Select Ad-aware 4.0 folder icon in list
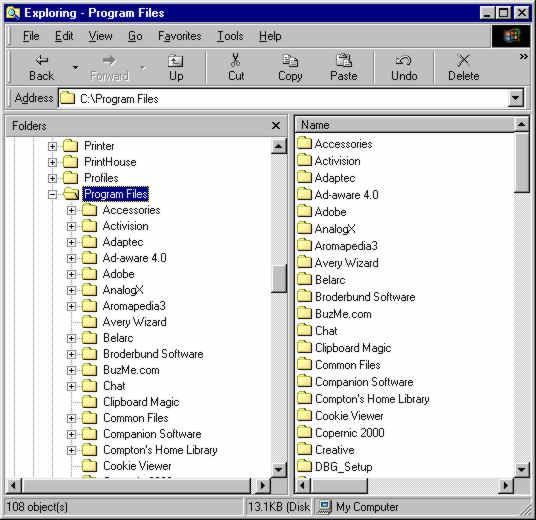 [304, 194]
